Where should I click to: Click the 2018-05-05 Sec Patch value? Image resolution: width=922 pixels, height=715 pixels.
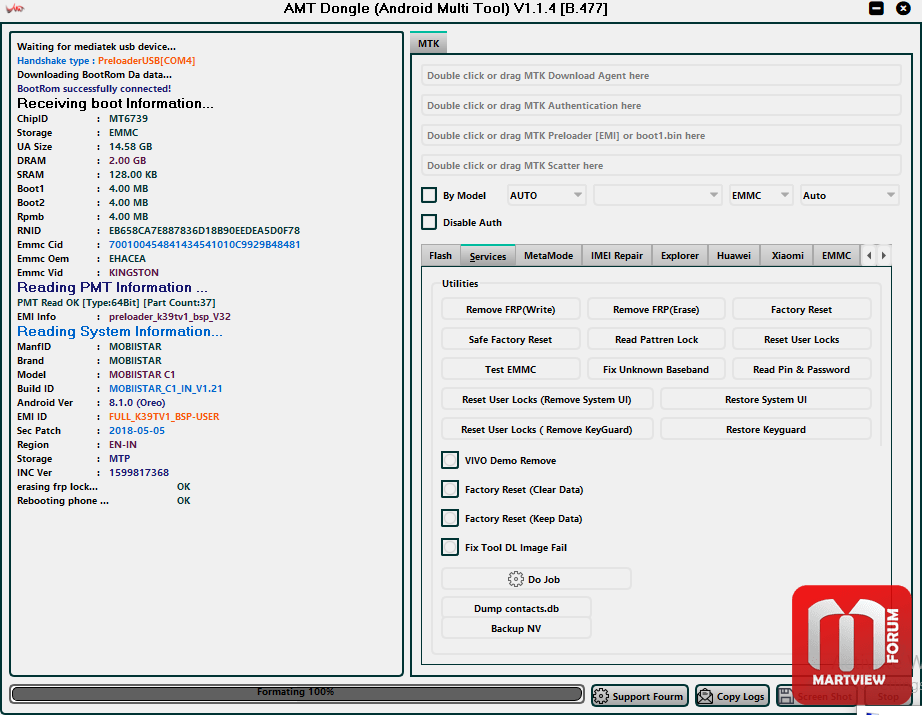coord(137,430)
